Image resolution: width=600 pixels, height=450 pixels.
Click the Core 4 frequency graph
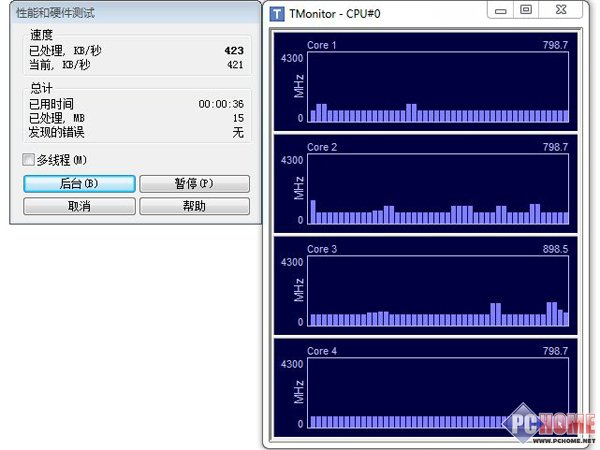click(x=438, y=393)
